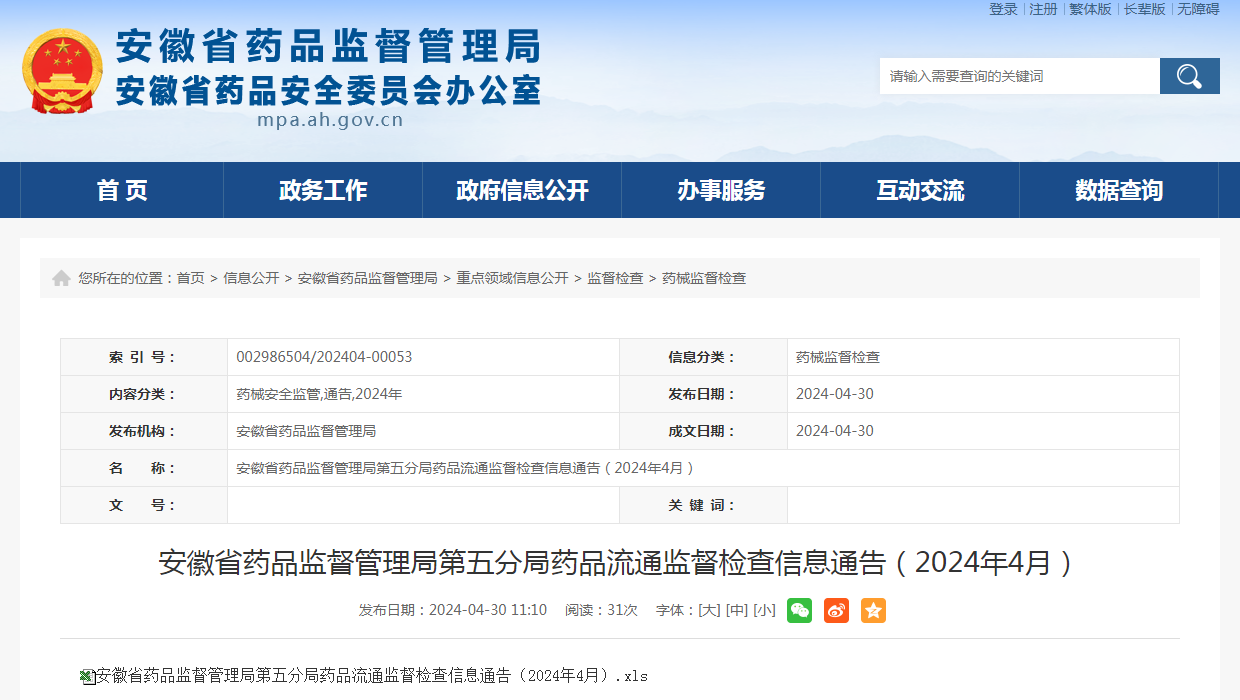Click the orange star favorite icon
Screen dimensions: 1240x700
[x=873, y=610]
